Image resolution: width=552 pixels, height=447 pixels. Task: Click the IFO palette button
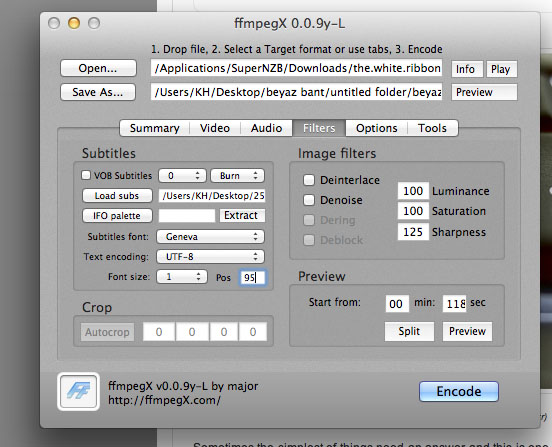click(x=117, y=215)
